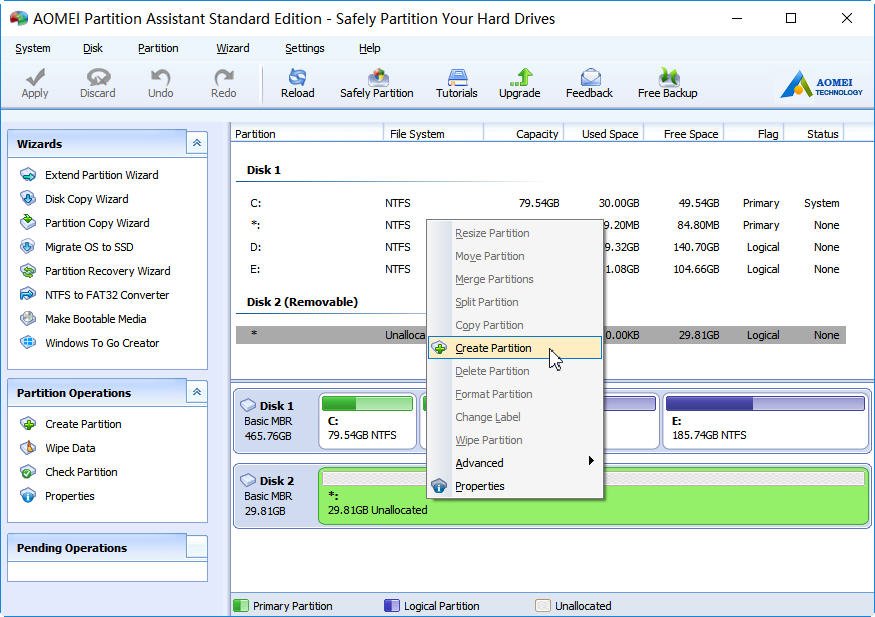875x617 pixels.
Task: Sort by the Flag column header
Action: point(754,134)
